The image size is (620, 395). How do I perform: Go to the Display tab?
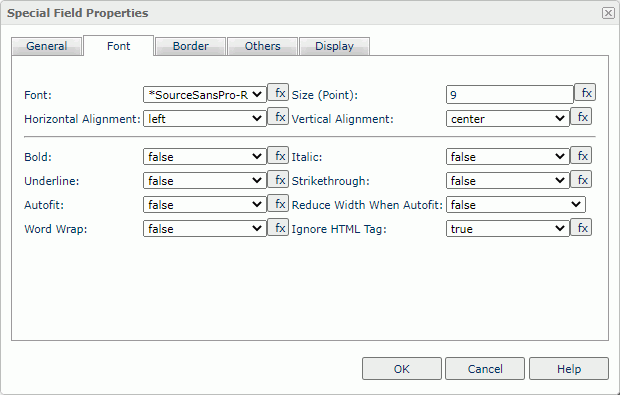click(x=335, y=46)
